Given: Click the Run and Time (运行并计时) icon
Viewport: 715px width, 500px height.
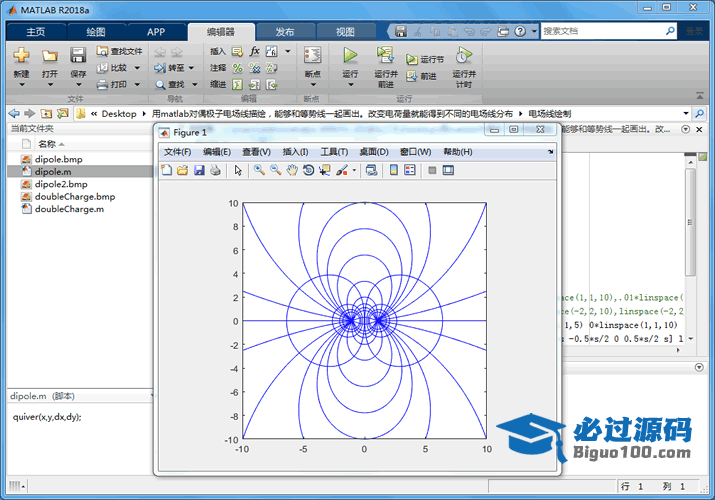Looking at the screenshot, I should click(x=464, y=55).
